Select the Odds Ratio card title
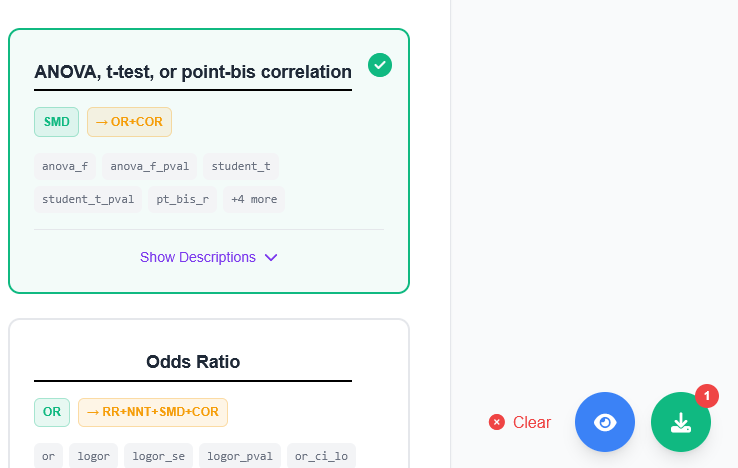 pos(193,361)
